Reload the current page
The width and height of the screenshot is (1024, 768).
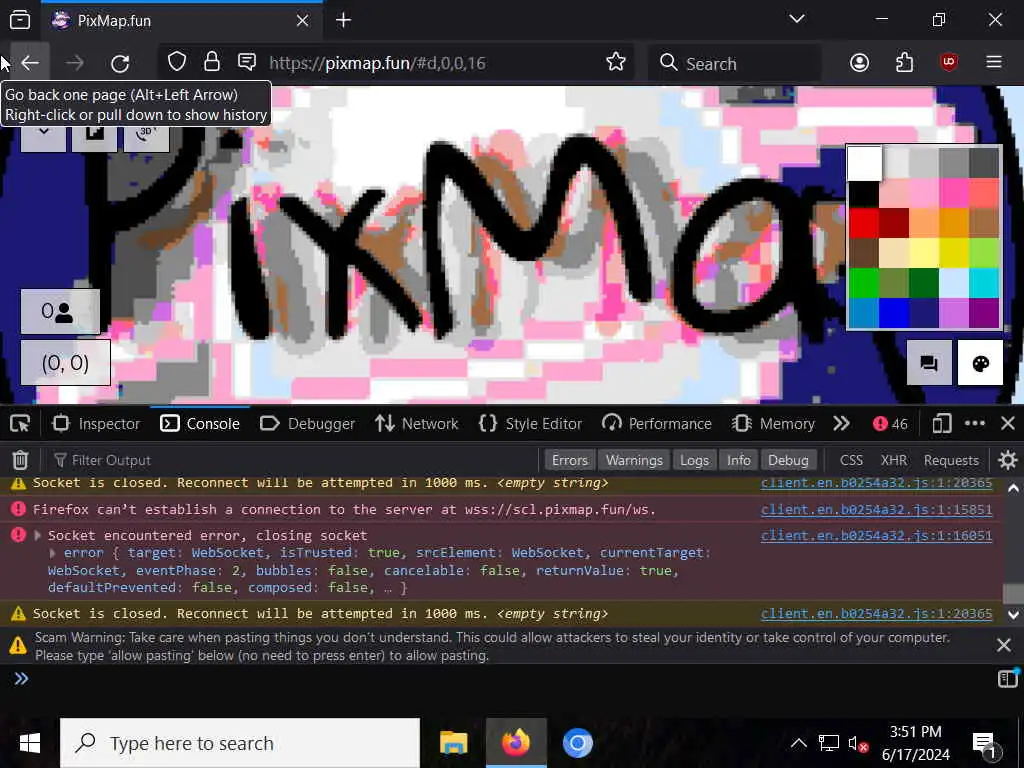(x=120, y=63)
